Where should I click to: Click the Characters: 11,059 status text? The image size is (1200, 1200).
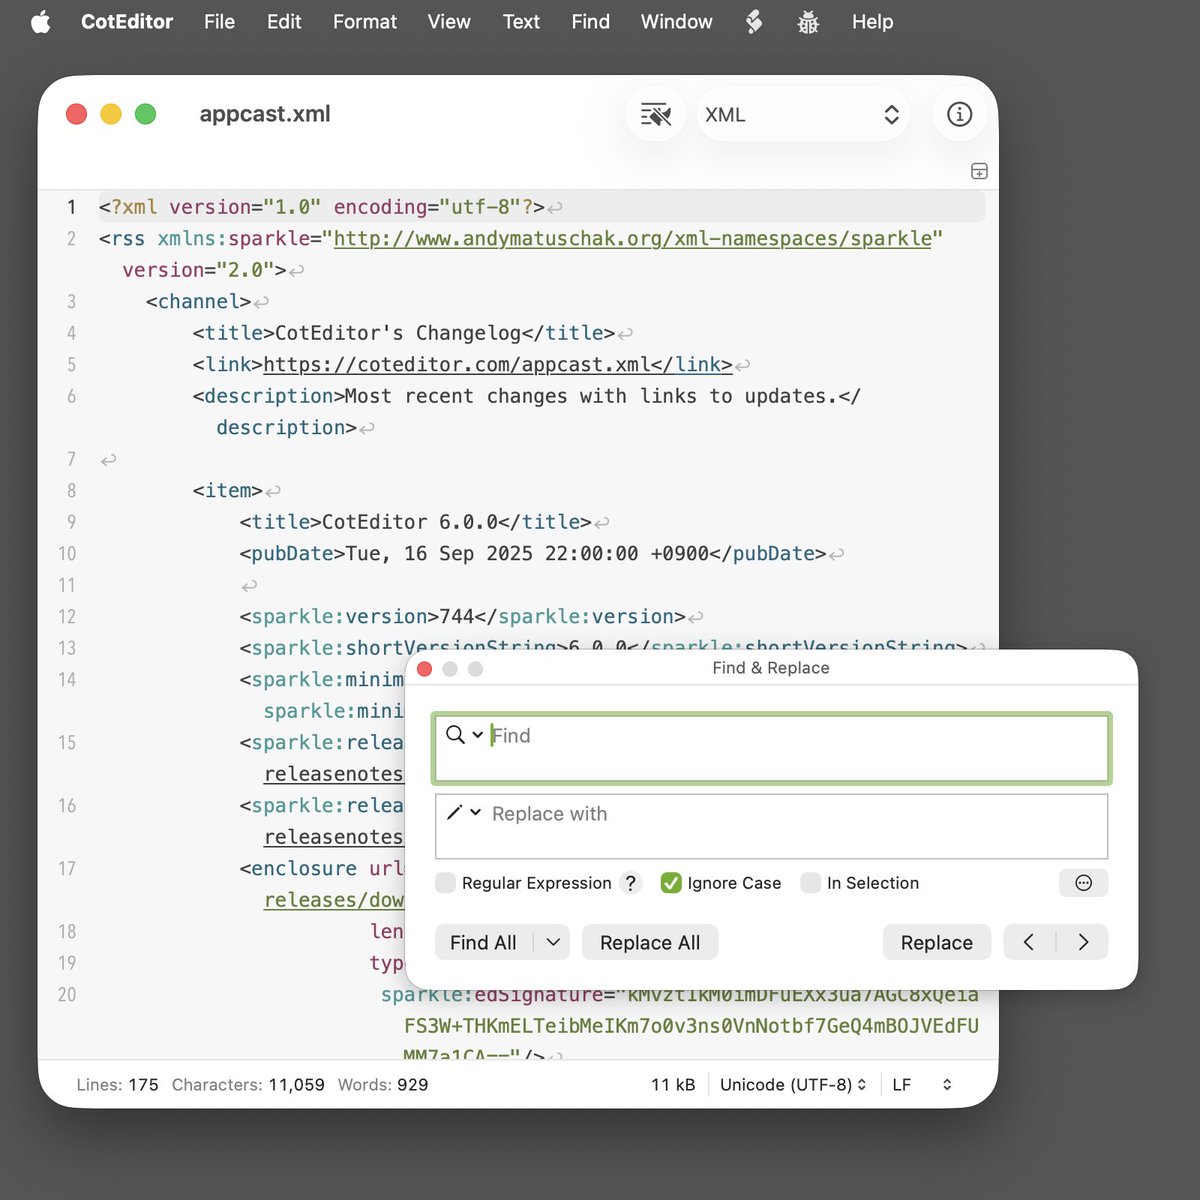pos(248,1085)
